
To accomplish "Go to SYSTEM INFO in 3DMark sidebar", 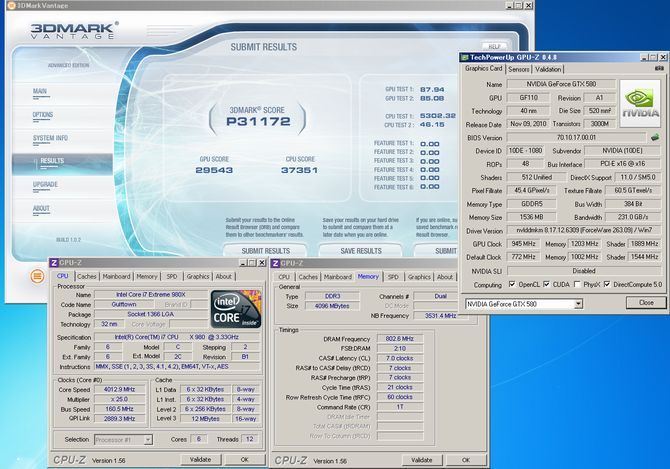I will point(50,138).
